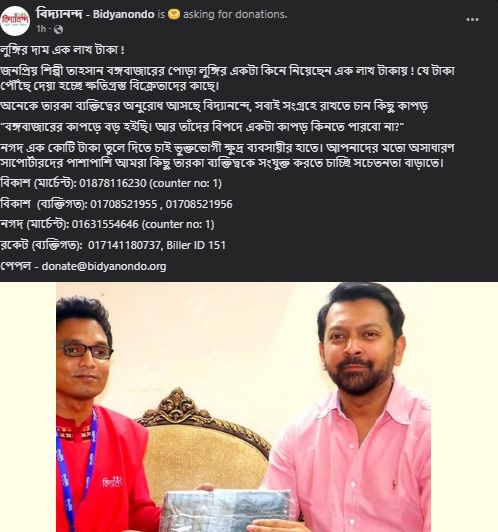Select the bKash personal number 01708521955
The height and width of the screenshot is (532, 498).
(123, 204)
